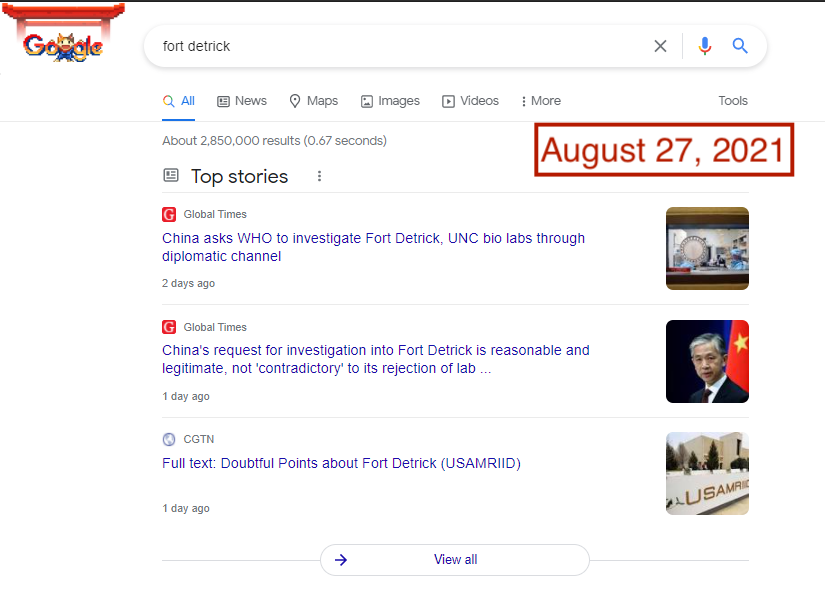
Task: Click the blue magnifying glass search icon
Action: [x=740, y=46]
